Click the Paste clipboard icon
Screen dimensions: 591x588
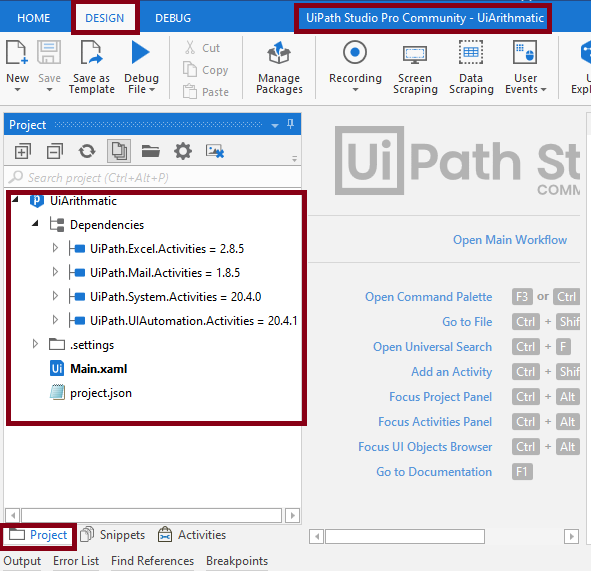[190, 92]
